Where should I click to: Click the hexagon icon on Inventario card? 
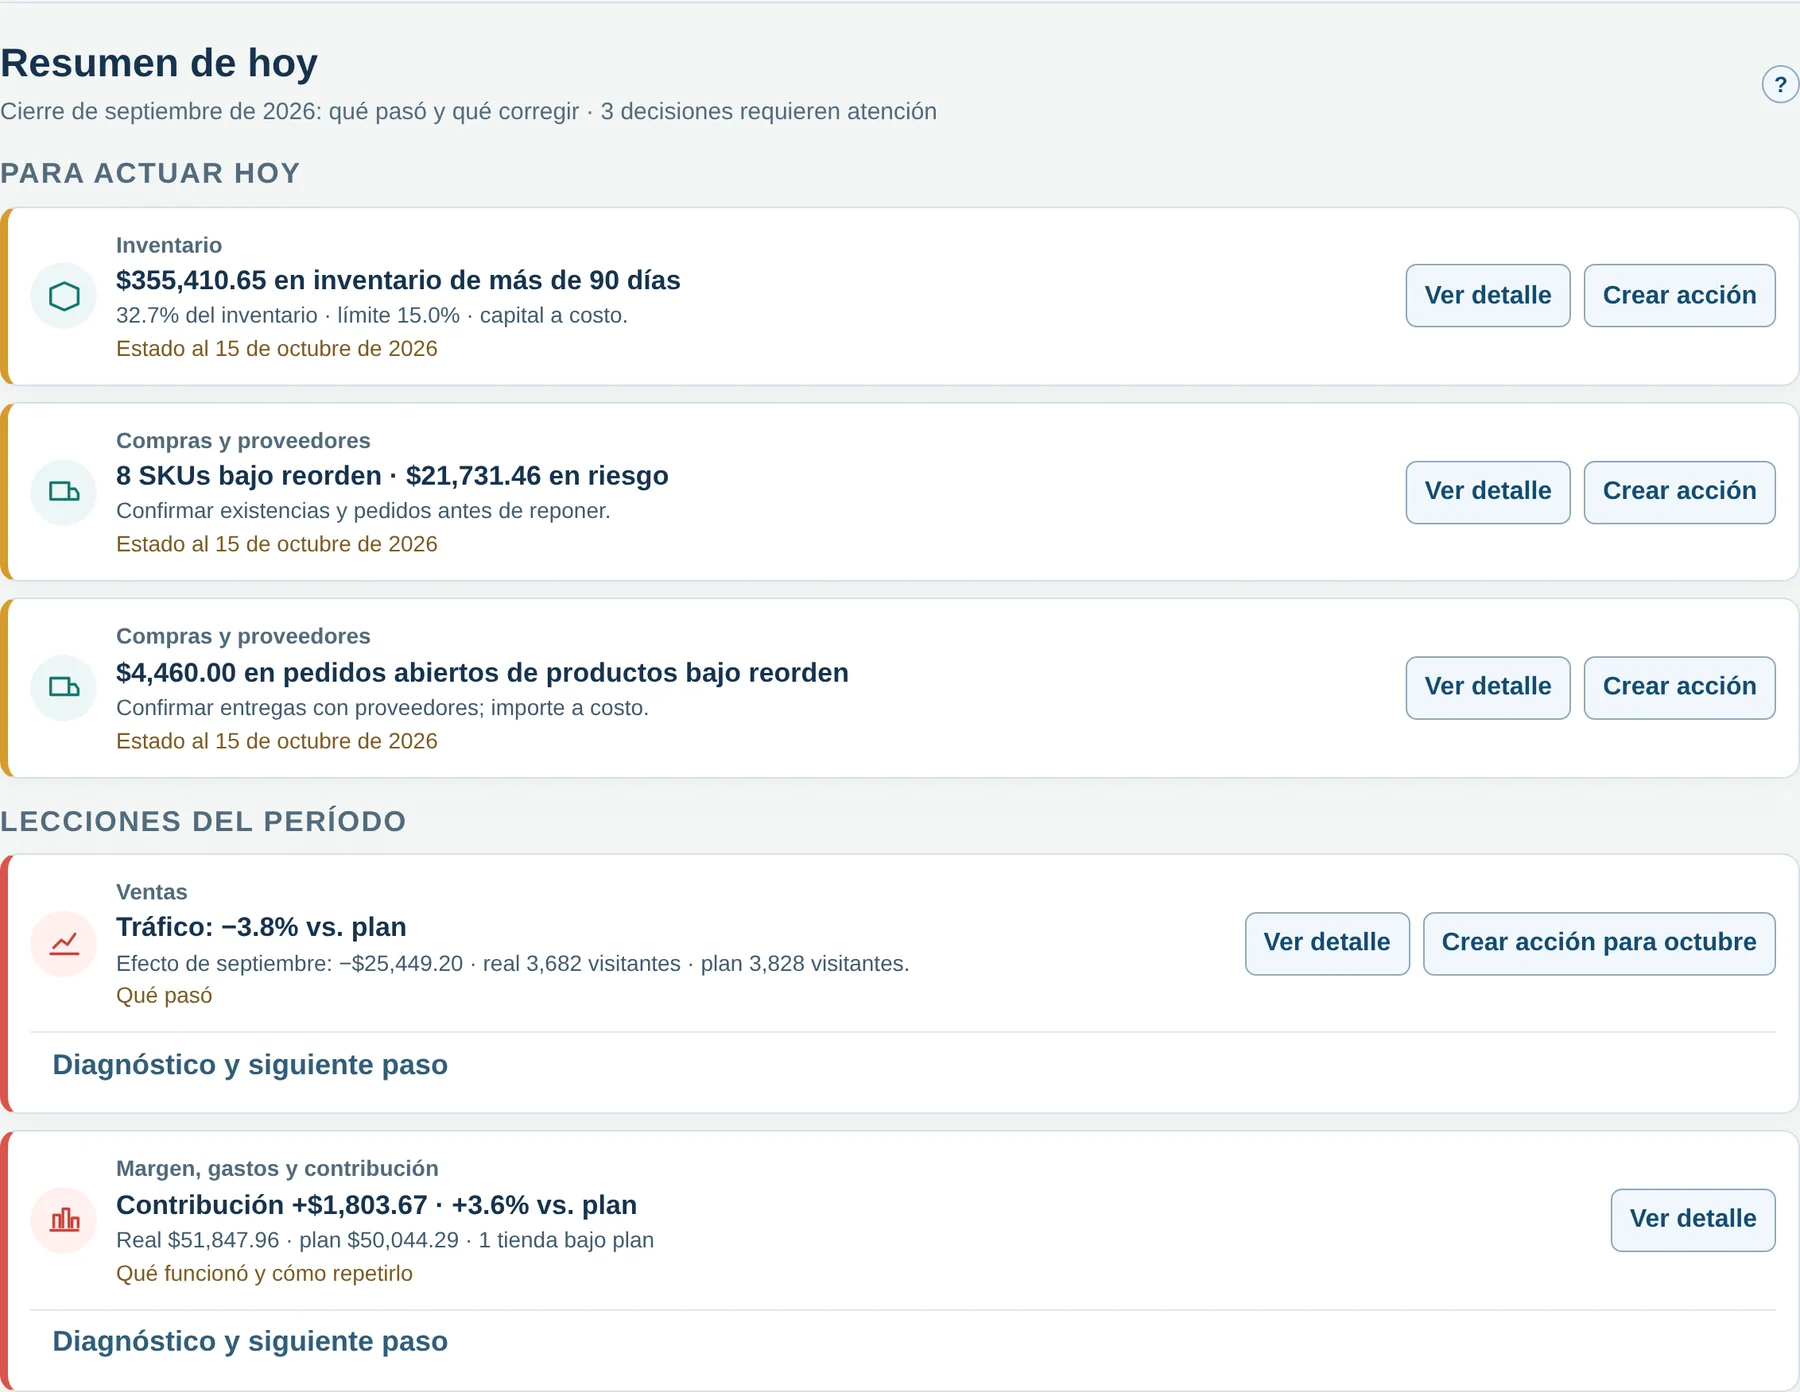click(64, 296)
